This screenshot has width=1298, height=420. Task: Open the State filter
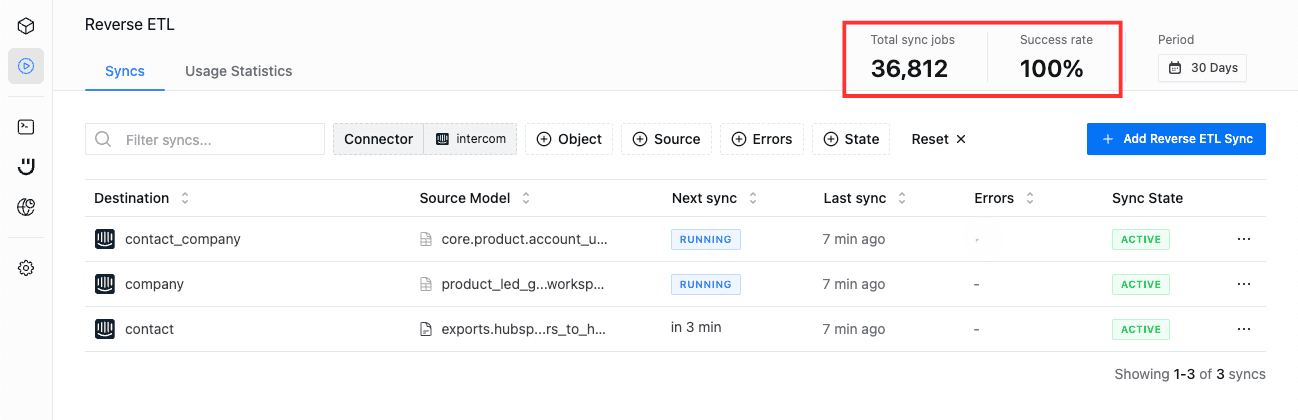850,139
